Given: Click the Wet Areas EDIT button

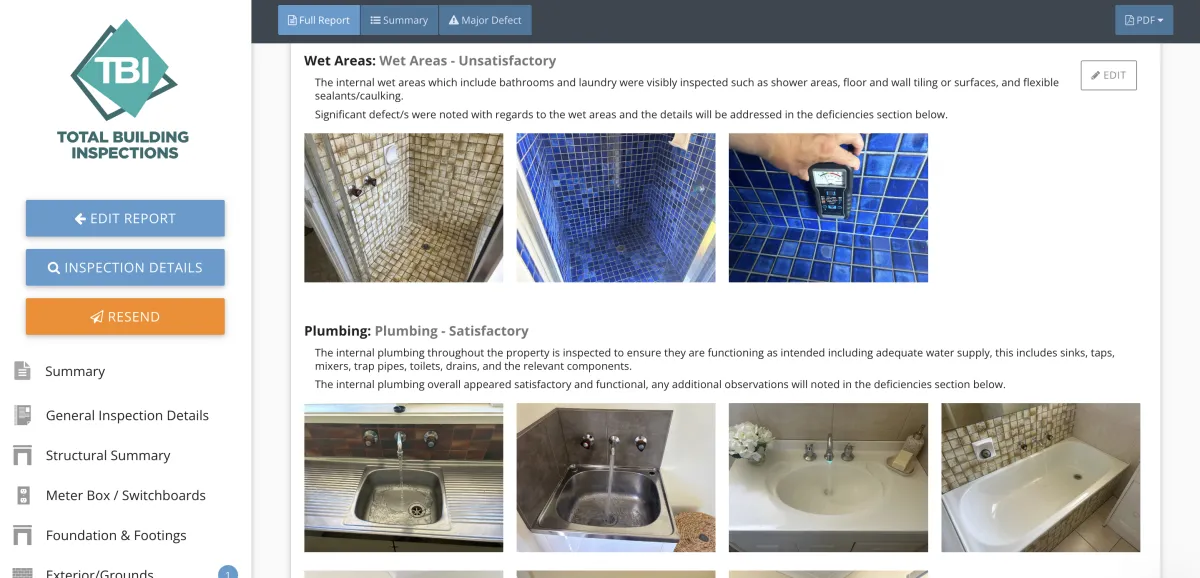Looking at the screenshot, I should tap(1108, 75).
